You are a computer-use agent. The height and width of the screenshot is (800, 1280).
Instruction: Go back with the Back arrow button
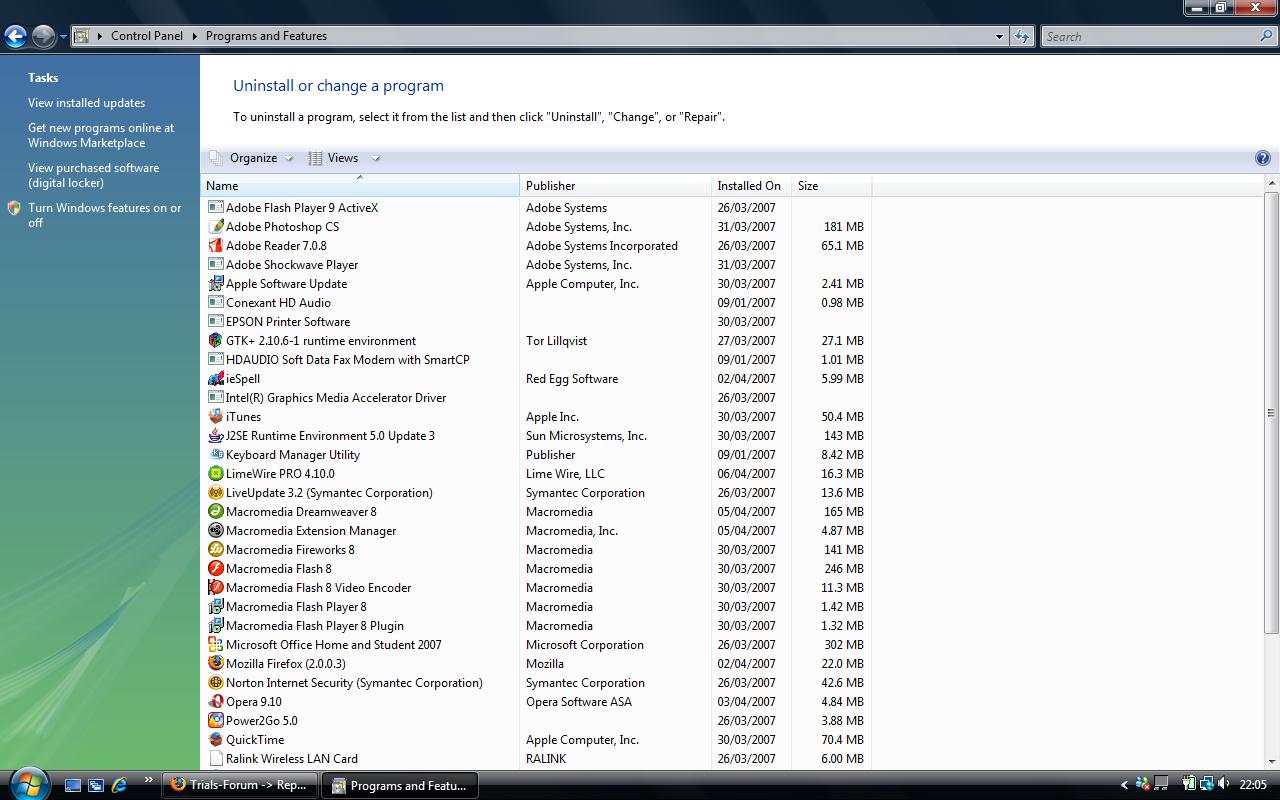coord(15,37)
